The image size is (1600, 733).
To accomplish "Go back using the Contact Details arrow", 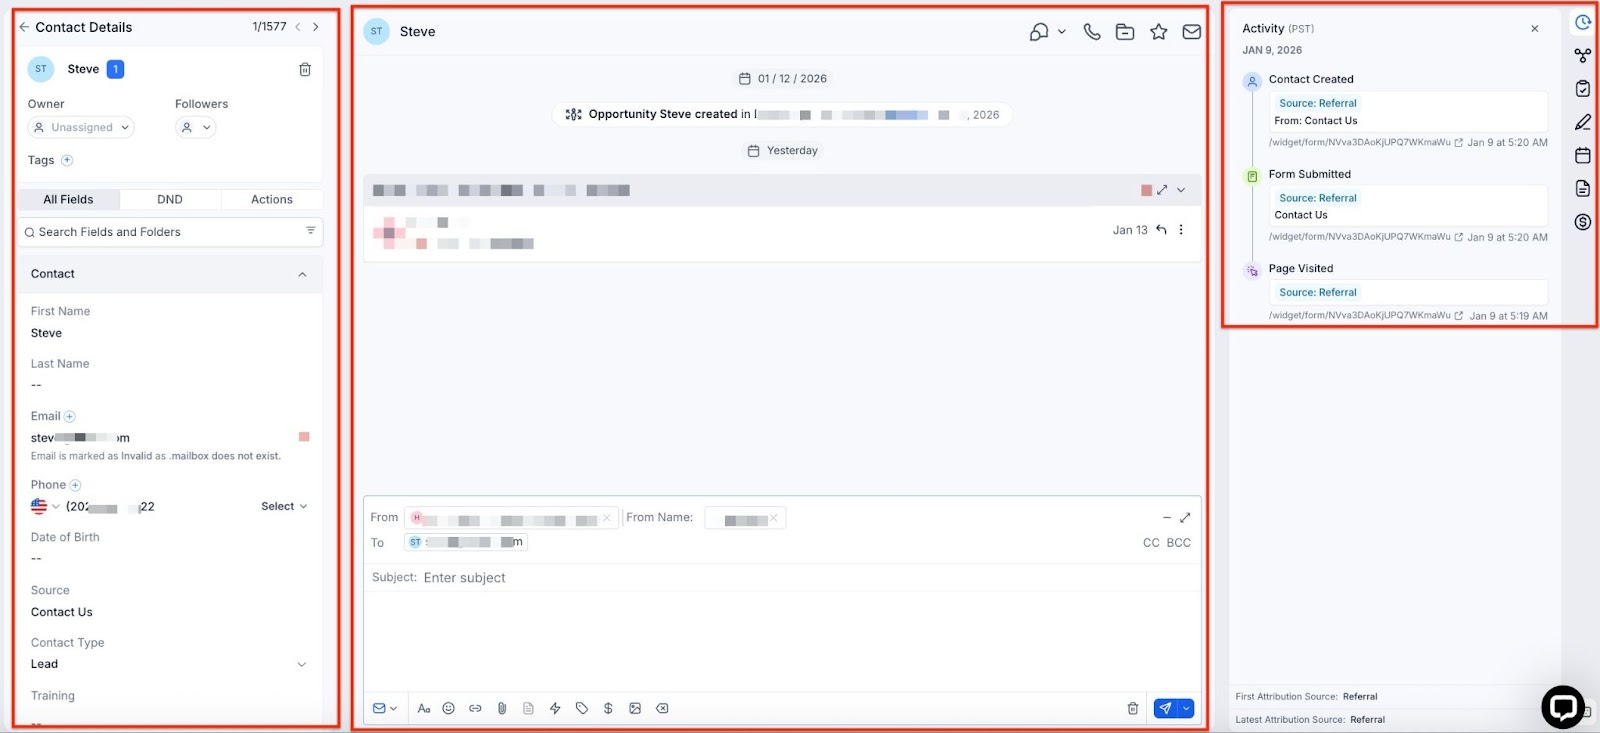I will [24, 27].
